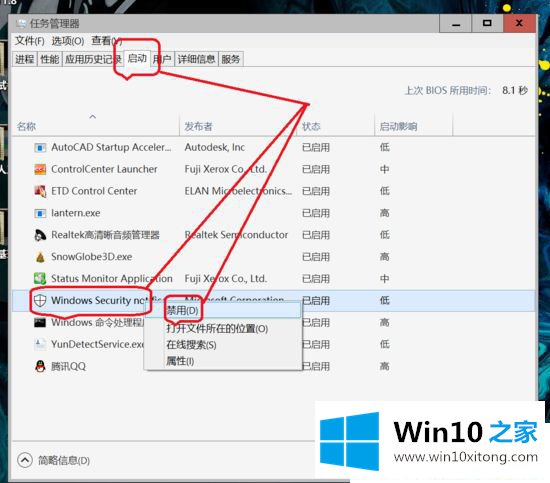This screenshot has height=483, width=550.
Task: Open the 文件(F) menu
Action: pos(29,41)
